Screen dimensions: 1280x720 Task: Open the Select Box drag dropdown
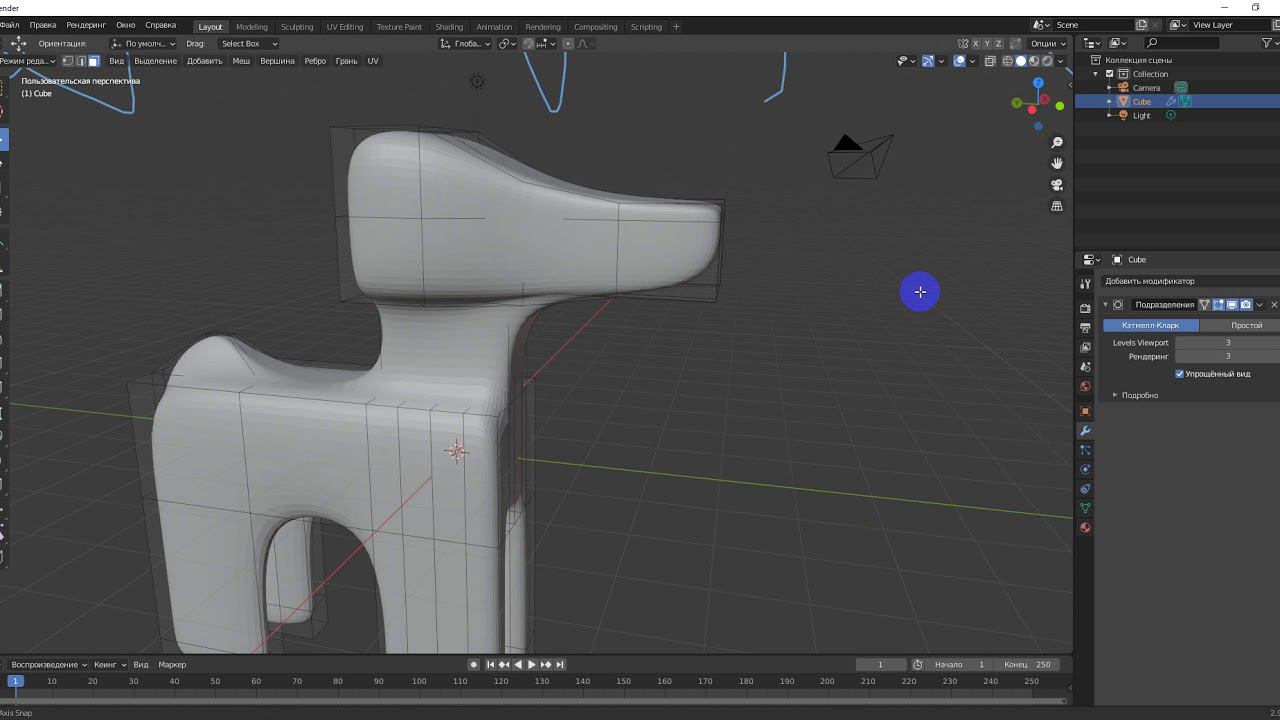[x=248, y=44]
